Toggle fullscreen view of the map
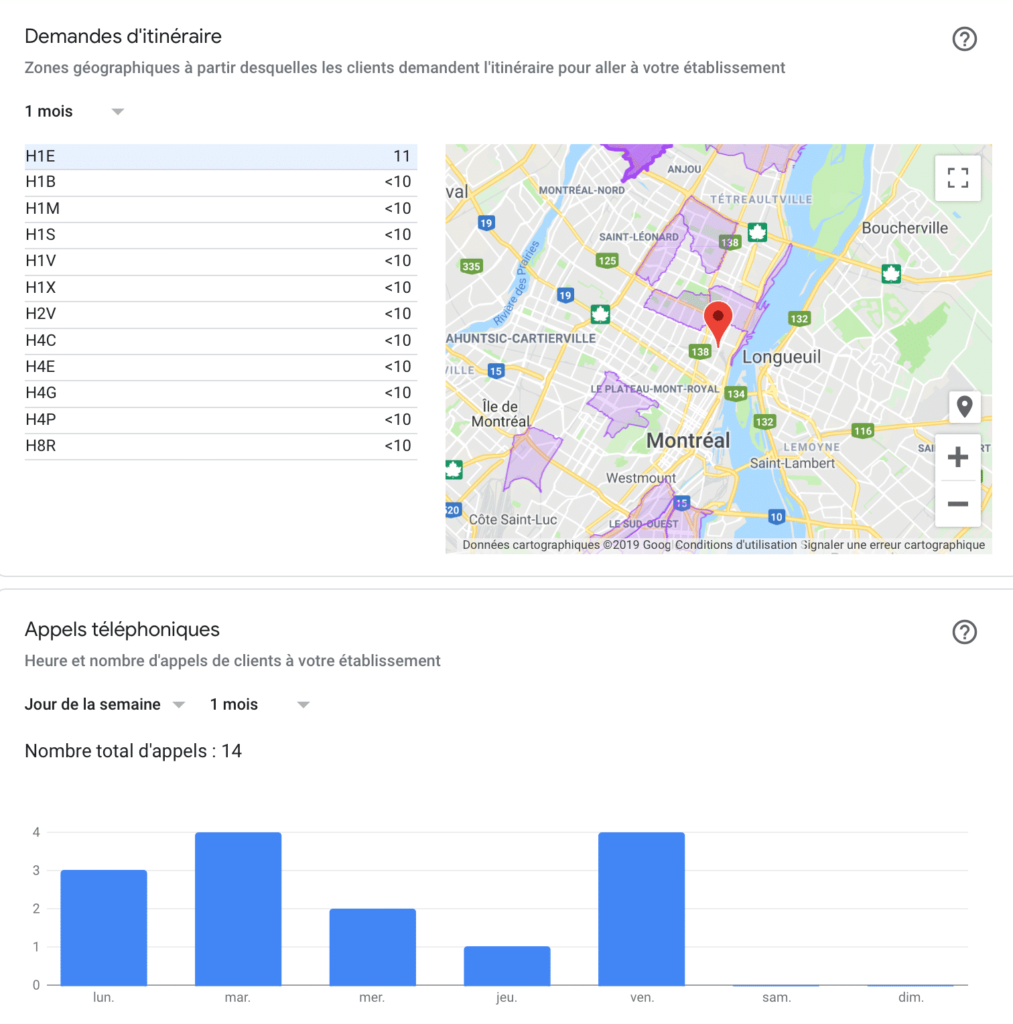 tap(957, 178)
